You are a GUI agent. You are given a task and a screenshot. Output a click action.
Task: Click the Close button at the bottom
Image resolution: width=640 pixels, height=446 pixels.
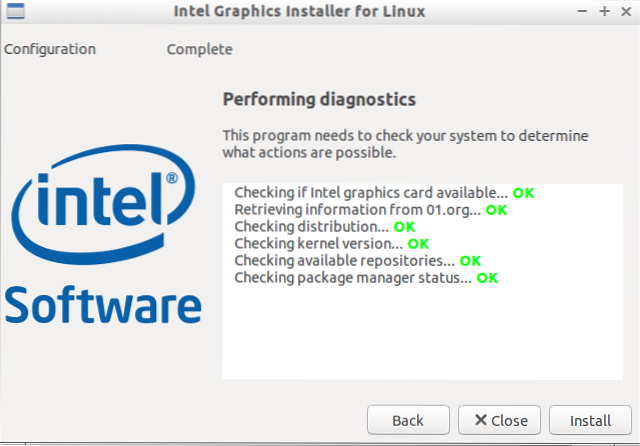click(x=499, y=420)
